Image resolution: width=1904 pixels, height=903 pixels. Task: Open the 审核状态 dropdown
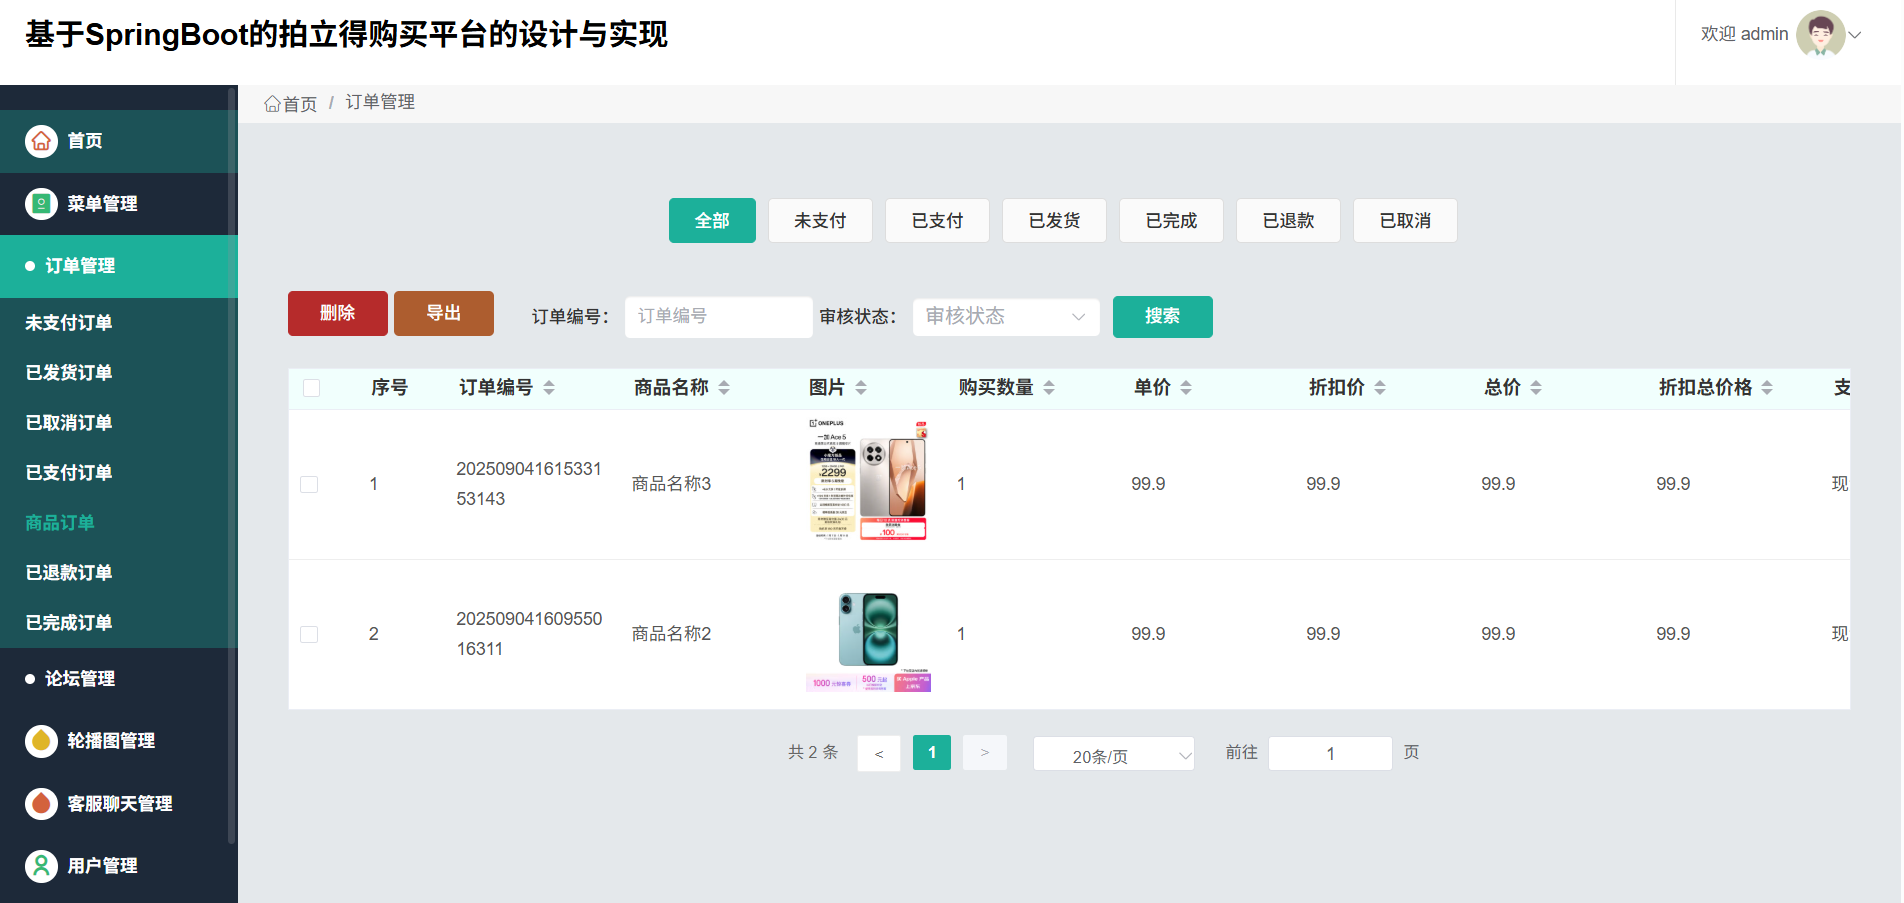click(x=1006, y=317)
